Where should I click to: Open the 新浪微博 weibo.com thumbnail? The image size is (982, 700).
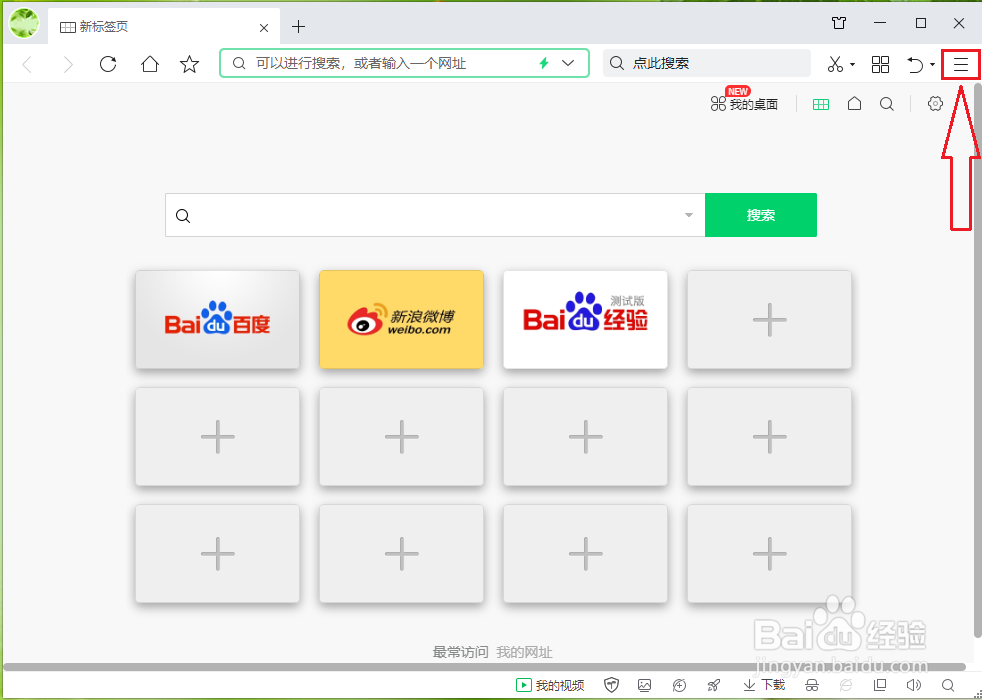[401, 319]
